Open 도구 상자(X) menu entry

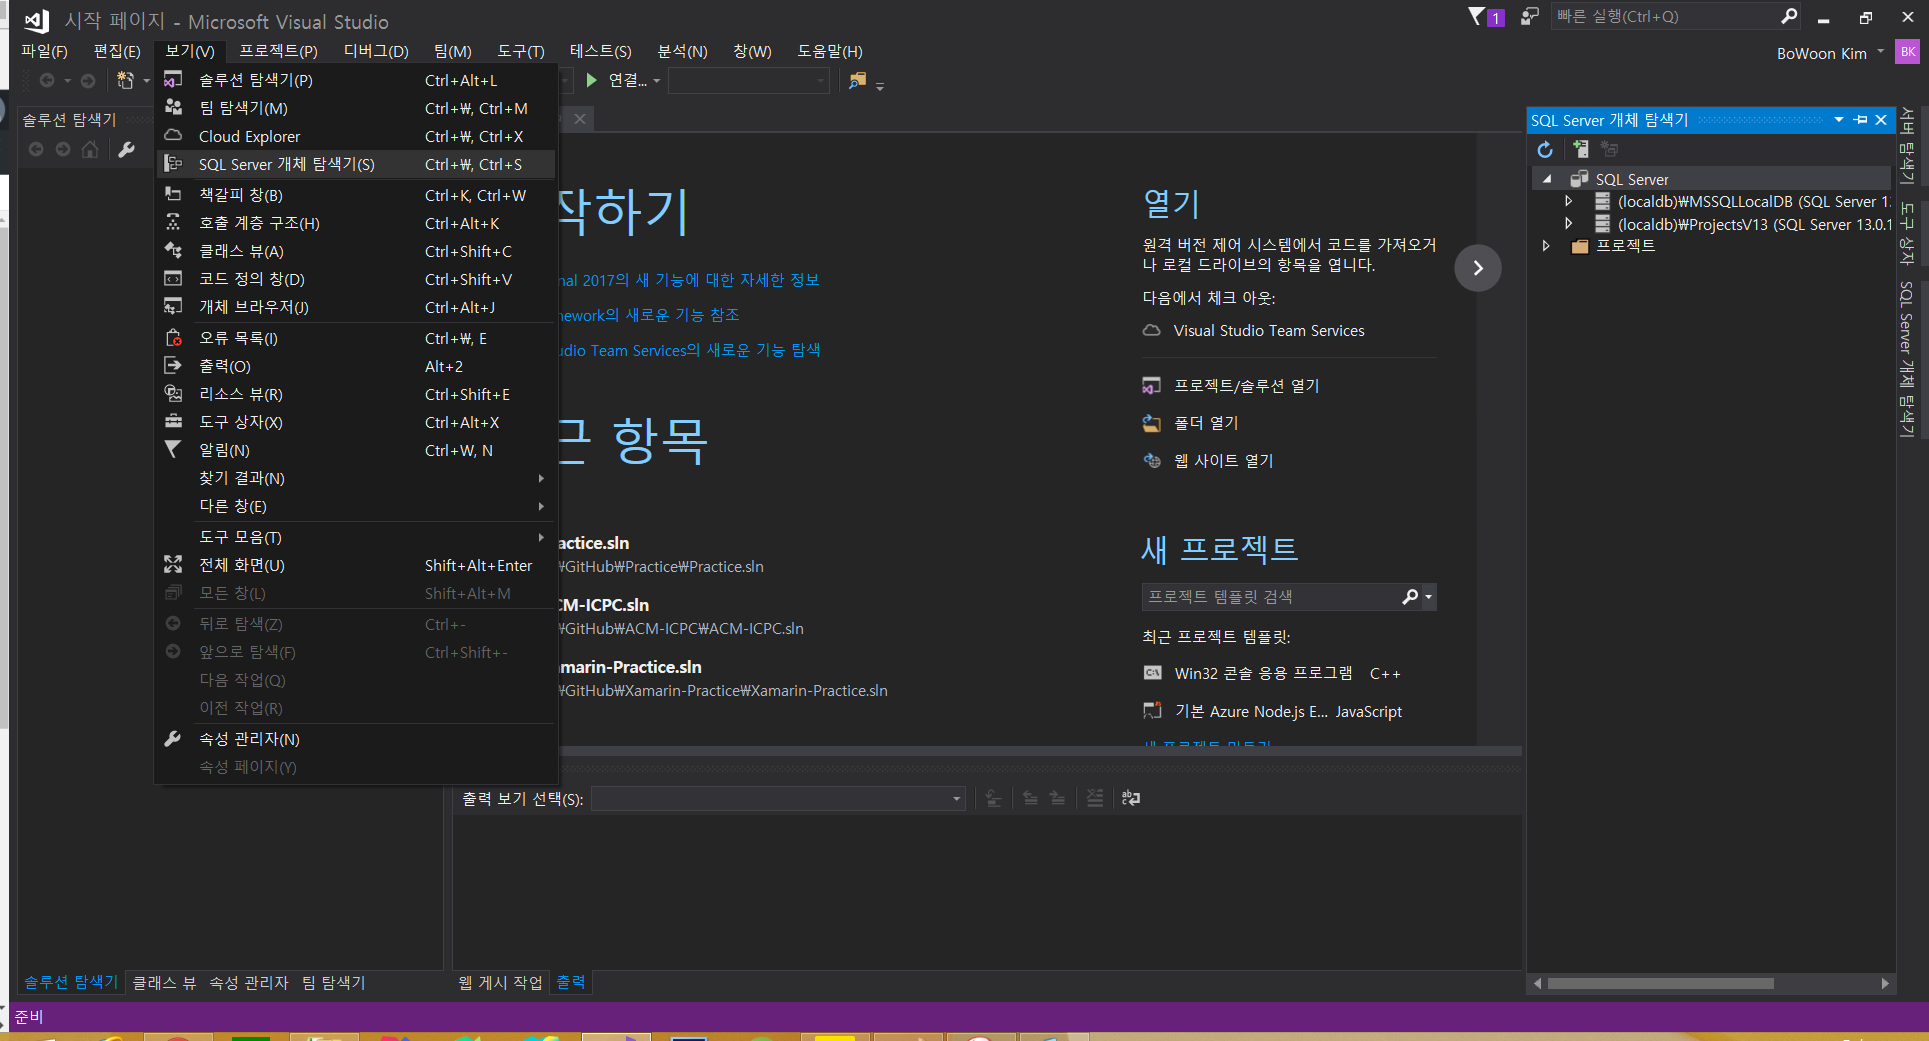pos(356,422)
